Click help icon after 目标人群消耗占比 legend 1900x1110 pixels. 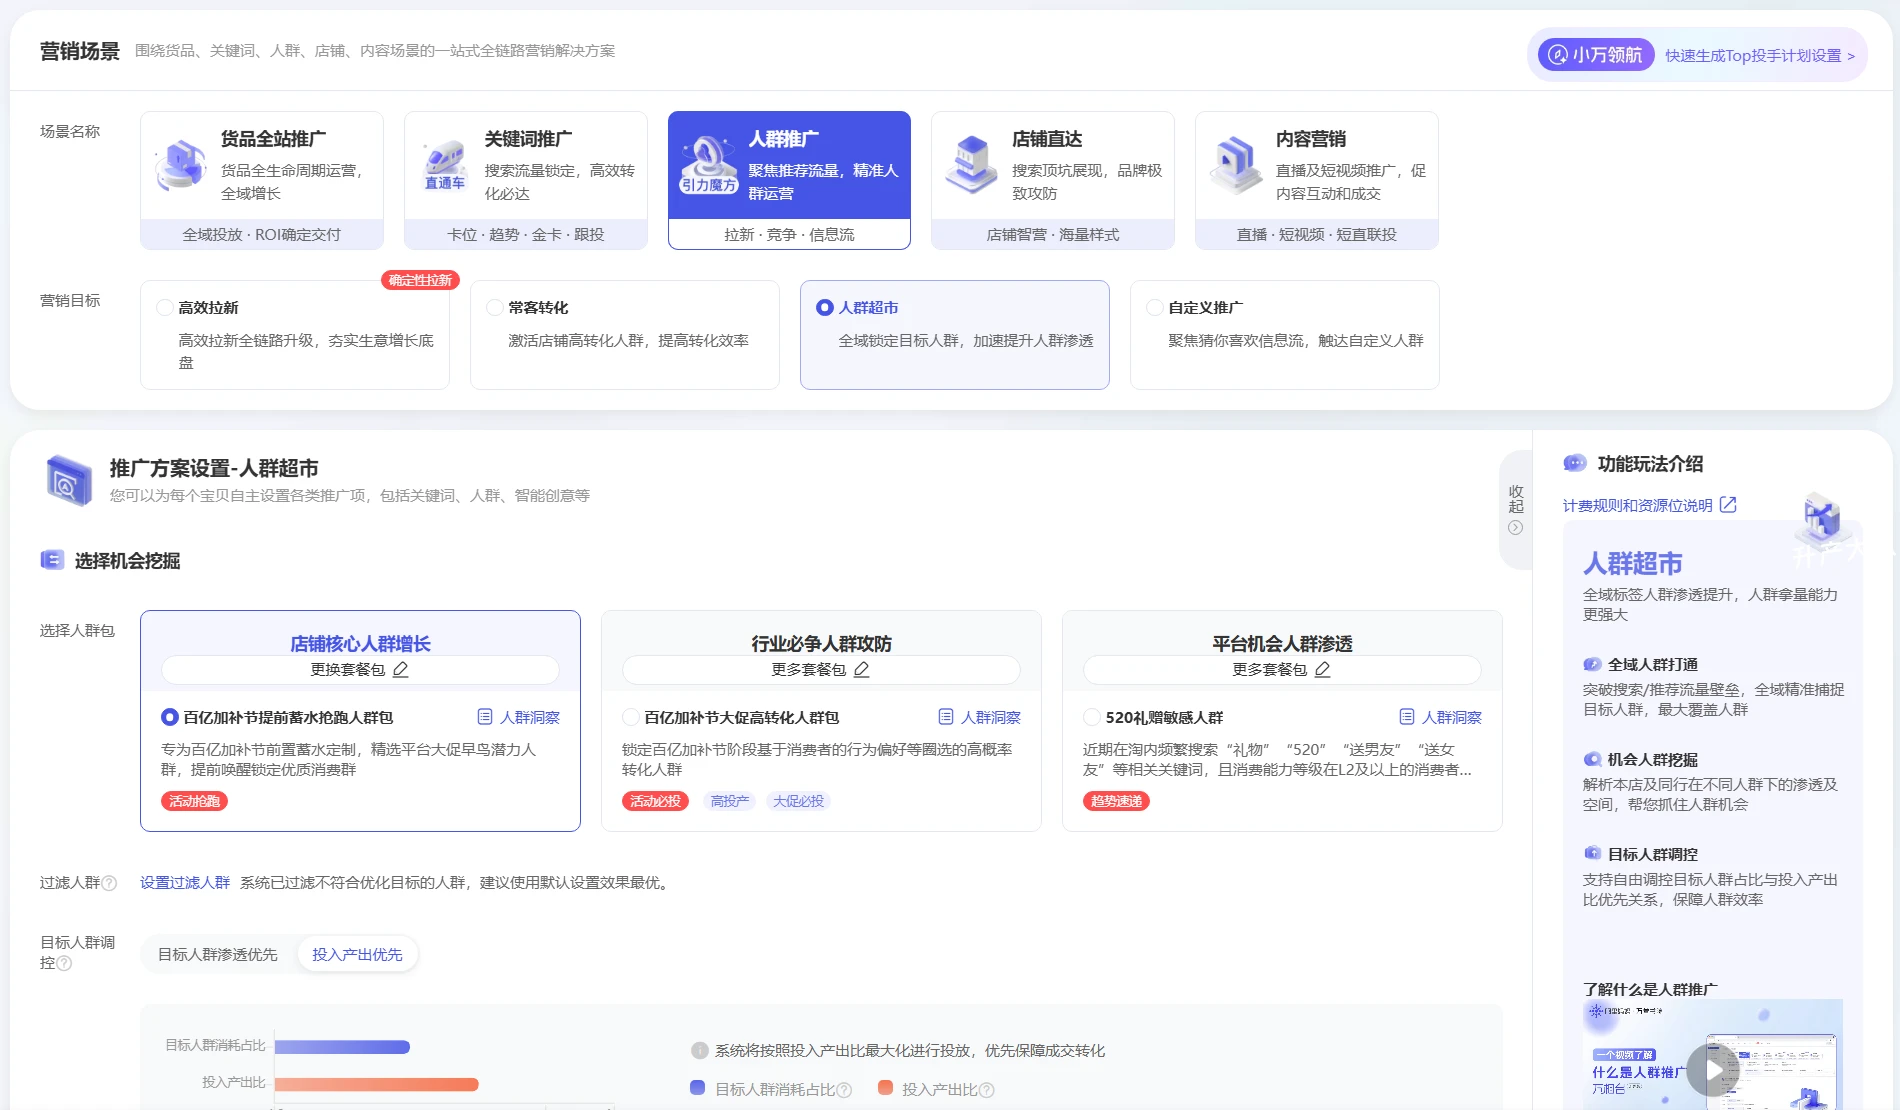coord(844,1090)
